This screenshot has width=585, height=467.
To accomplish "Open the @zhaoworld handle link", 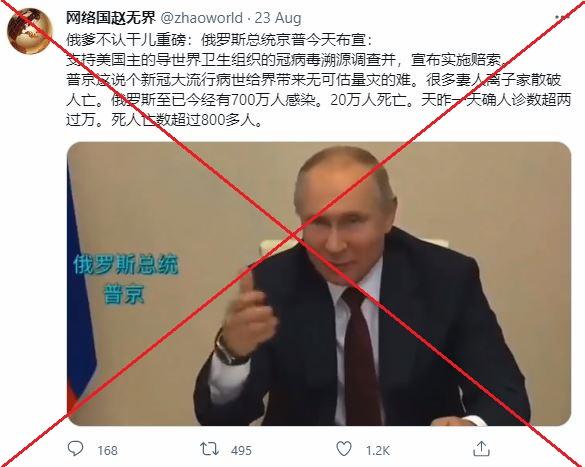I will 201,18.
